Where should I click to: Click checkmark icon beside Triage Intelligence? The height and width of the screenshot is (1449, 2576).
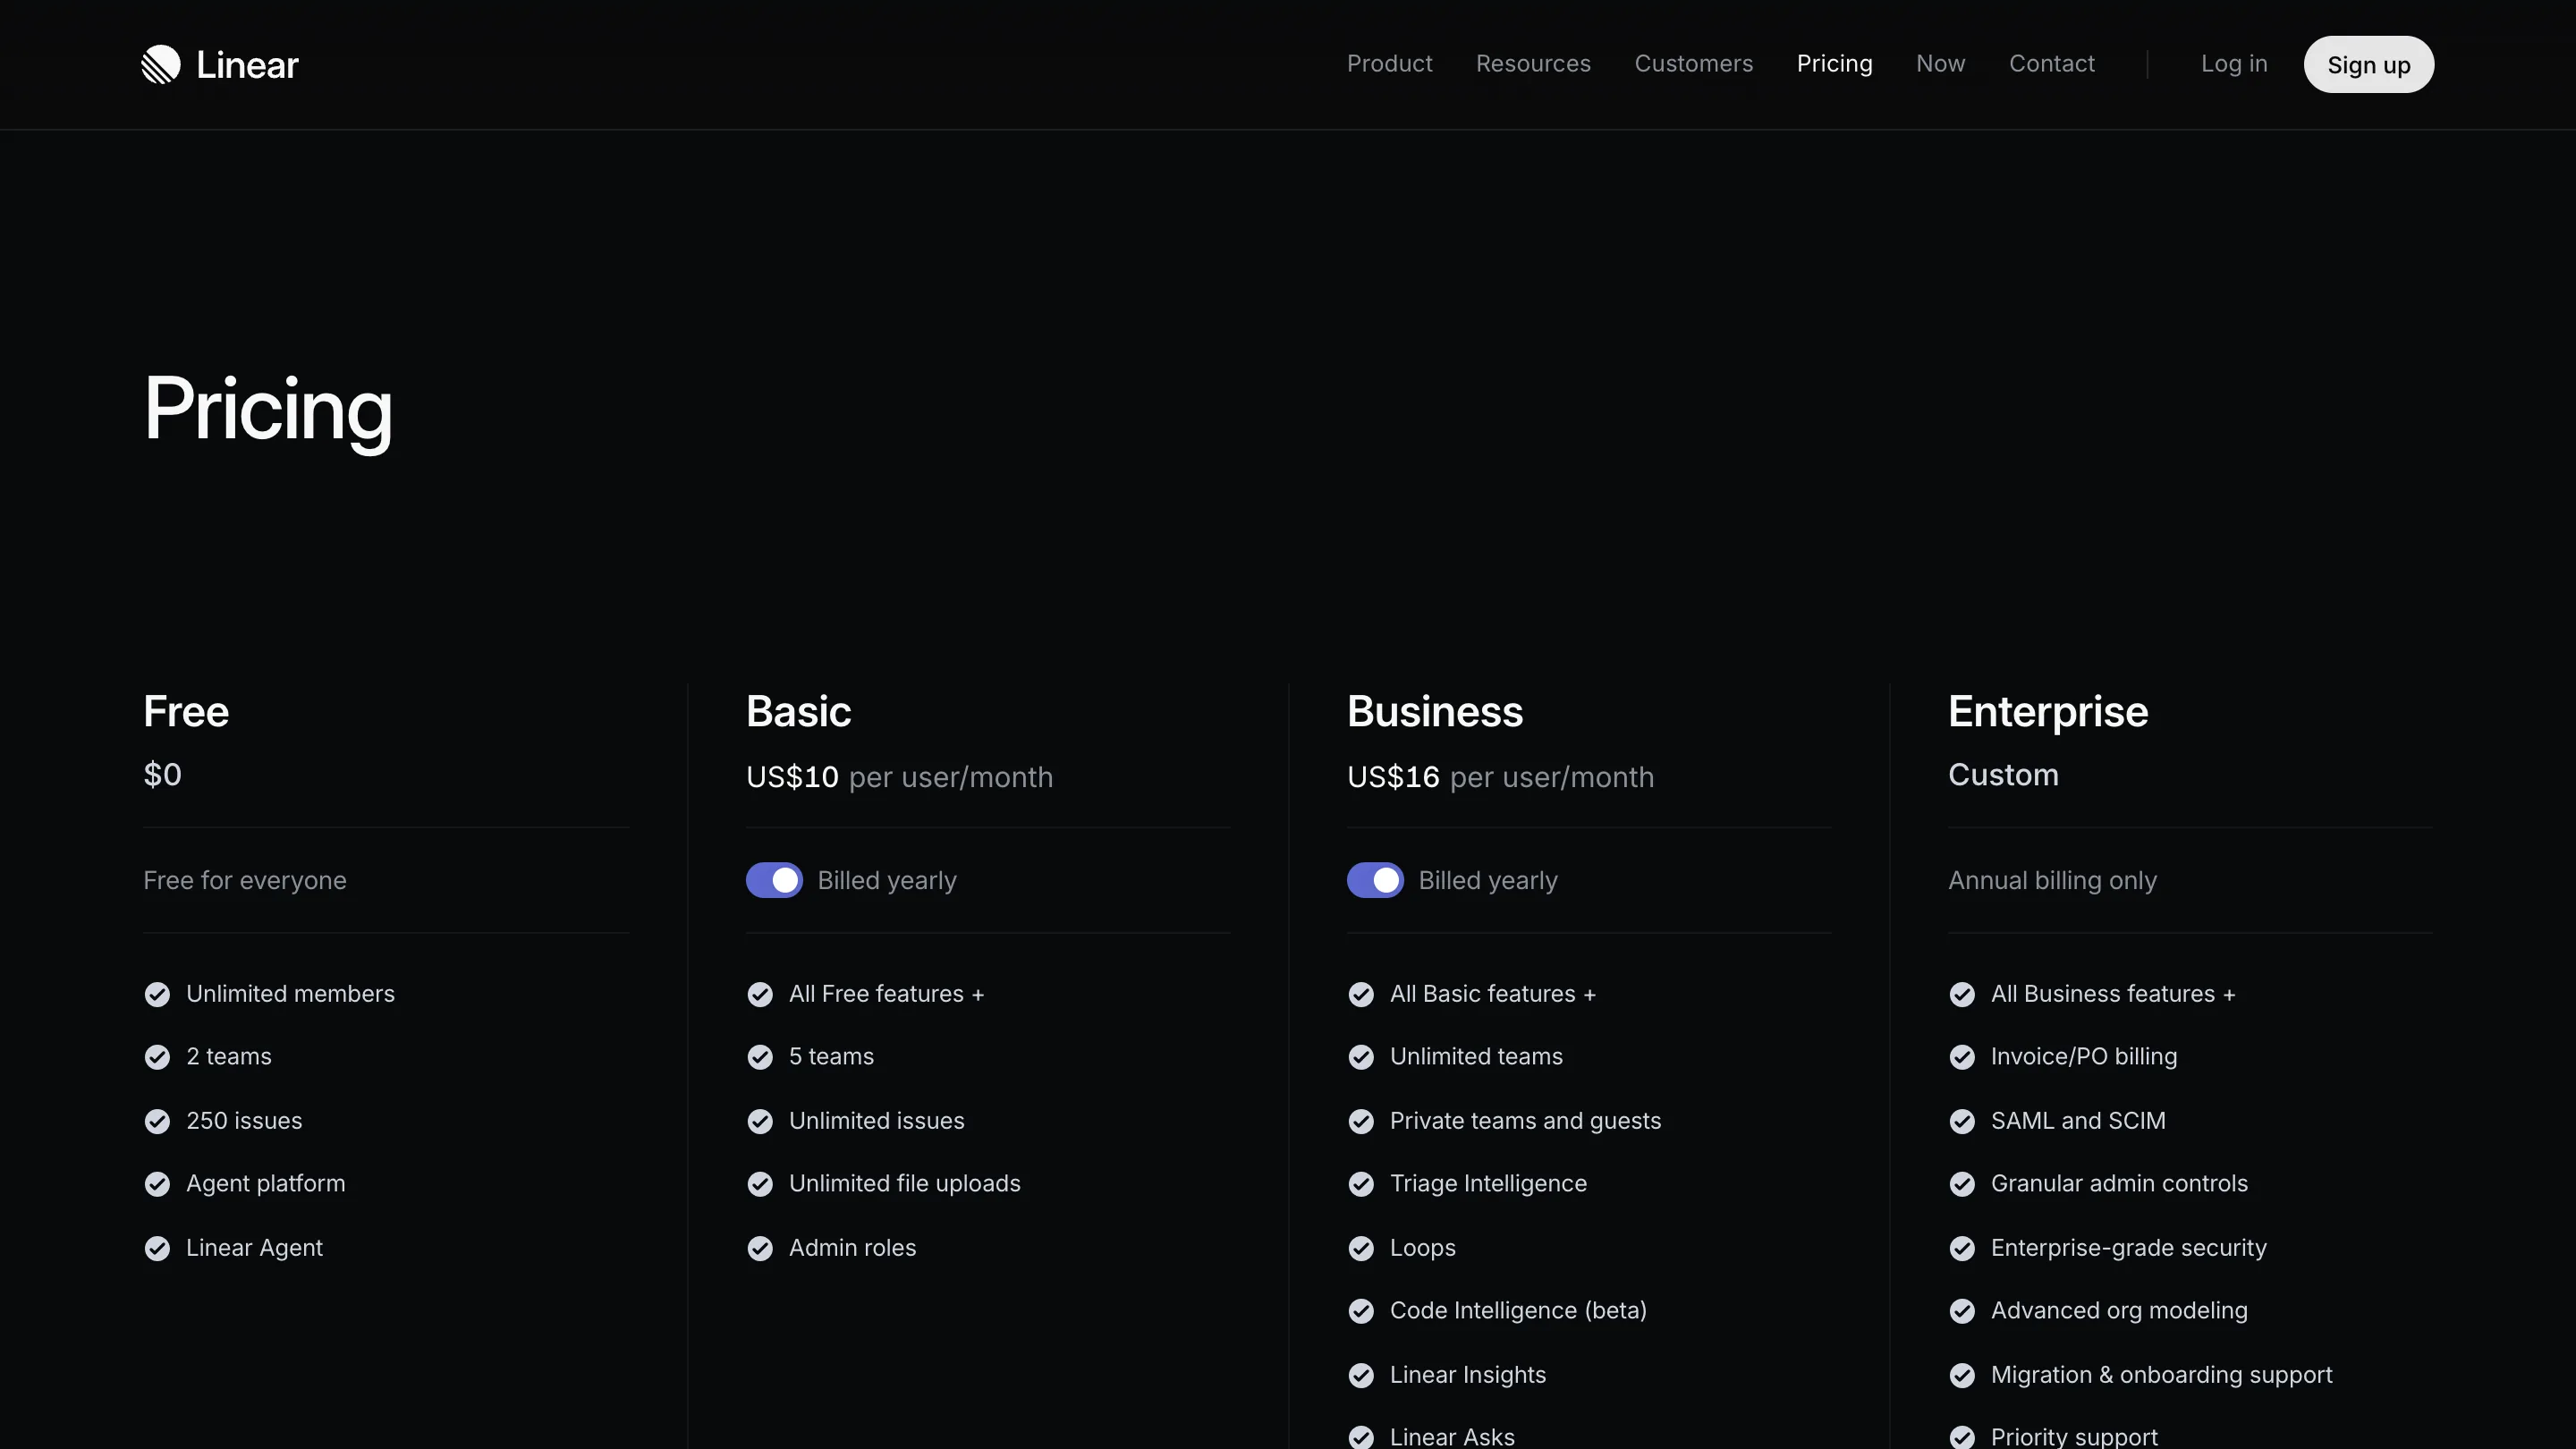pos(1361,1184)
